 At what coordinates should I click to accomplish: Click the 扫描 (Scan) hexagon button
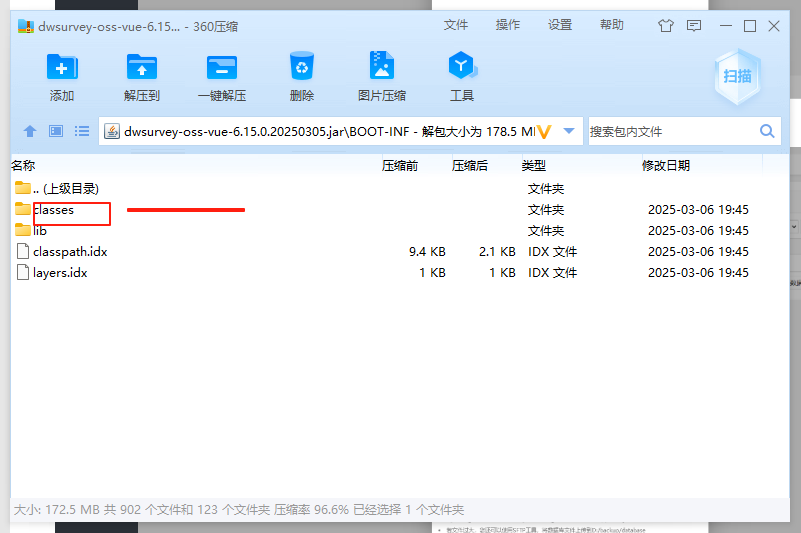737,76
